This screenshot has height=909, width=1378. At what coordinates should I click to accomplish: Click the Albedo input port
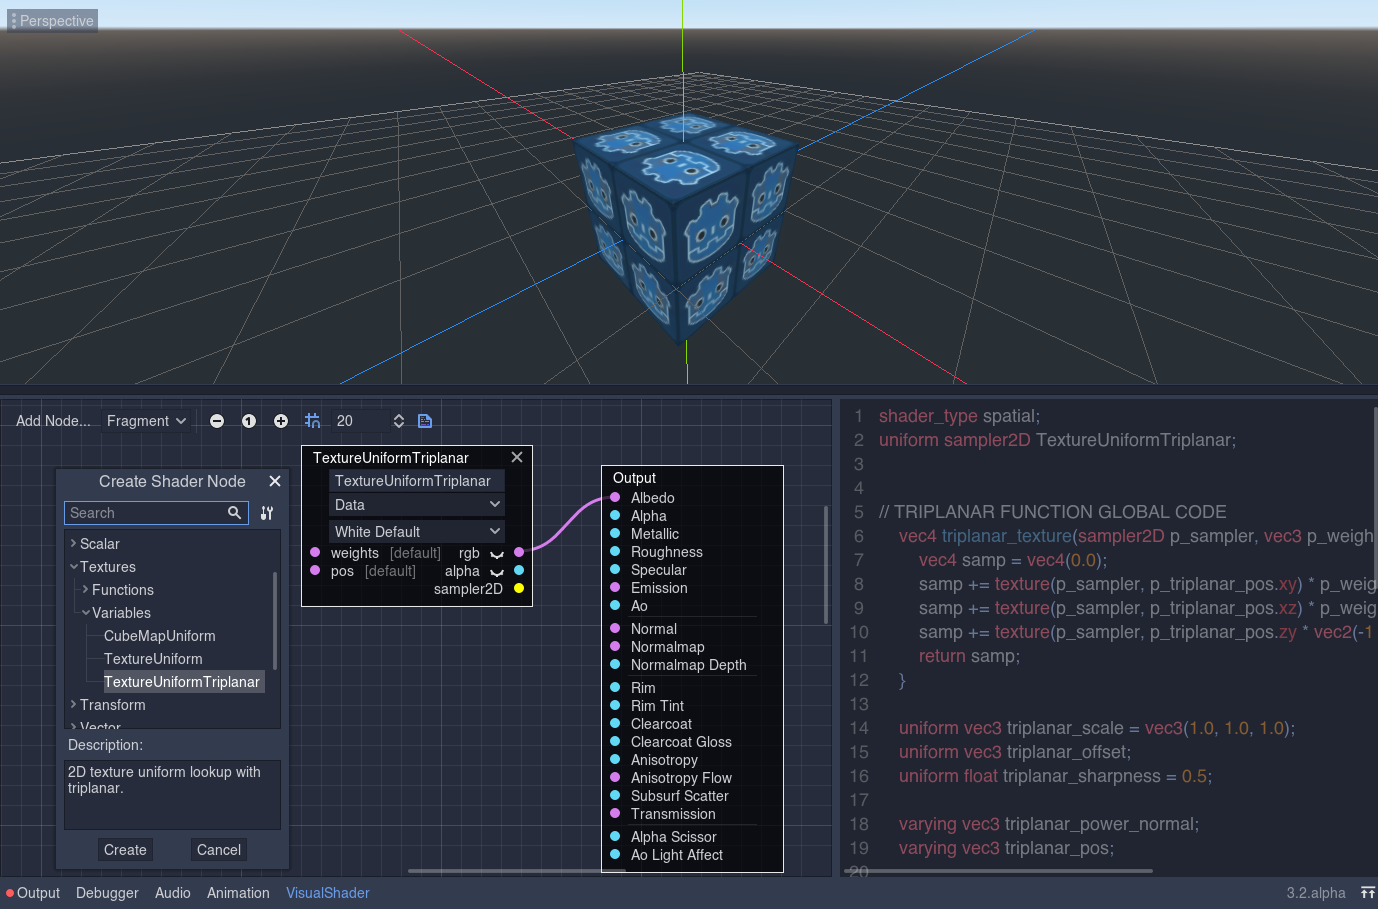pos(615,497)
